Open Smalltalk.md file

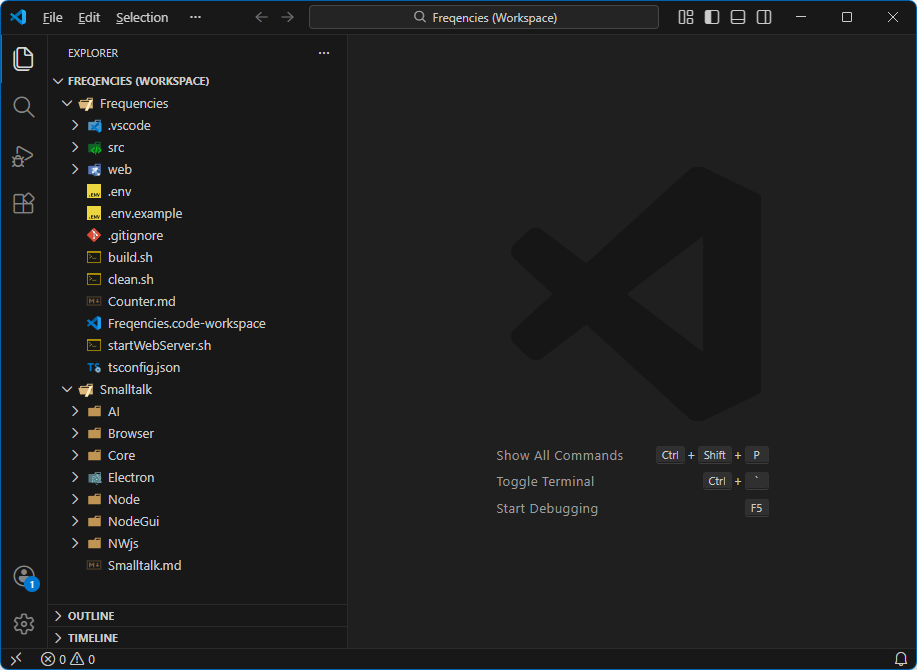click(198, 565)
